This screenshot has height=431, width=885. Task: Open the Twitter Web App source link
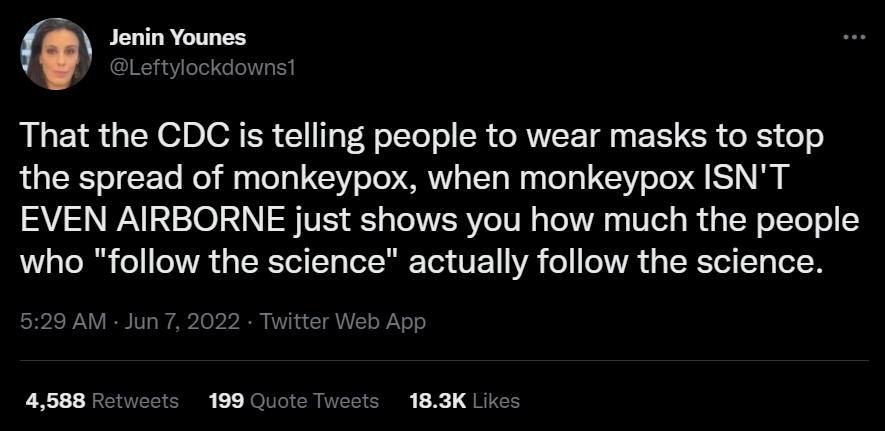(343, 321)
